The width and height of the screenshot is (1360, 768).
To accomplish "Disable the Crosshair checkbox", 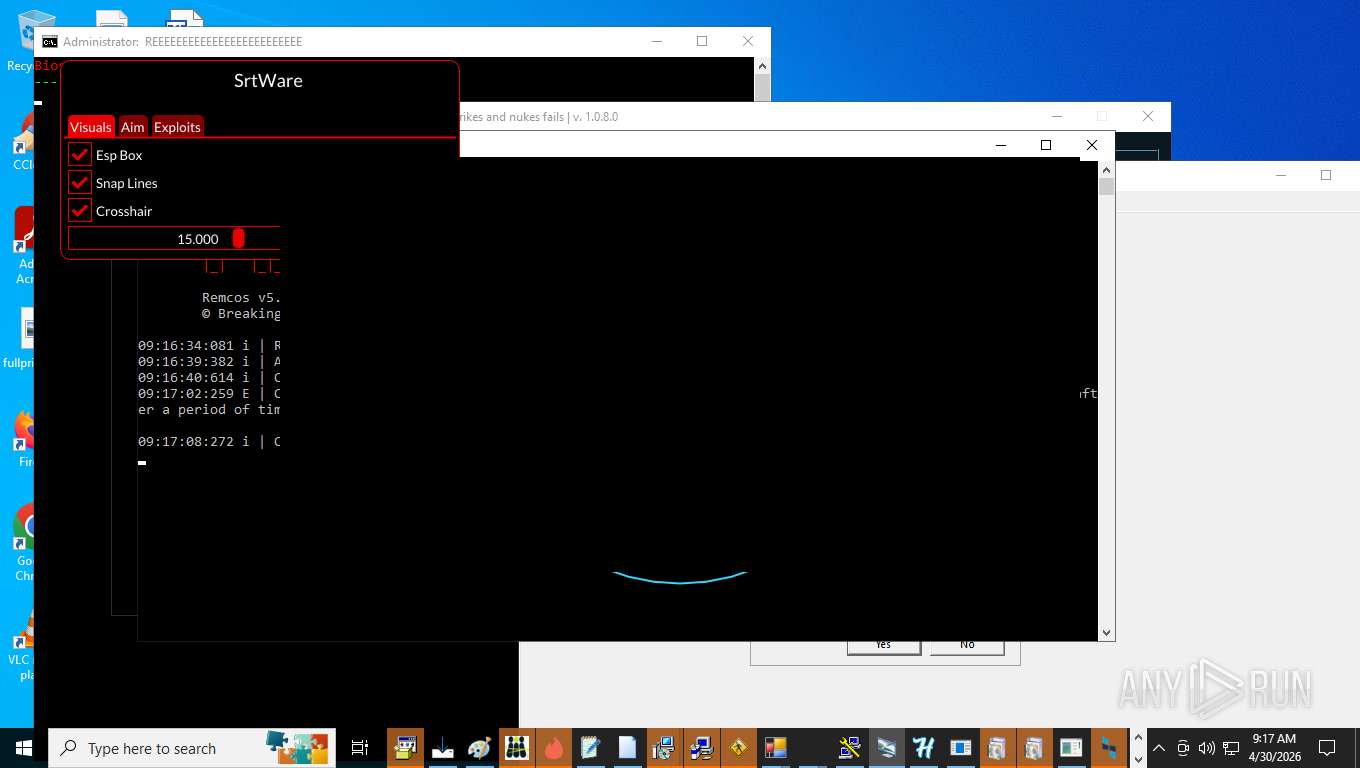I will (x=80, y=211).
